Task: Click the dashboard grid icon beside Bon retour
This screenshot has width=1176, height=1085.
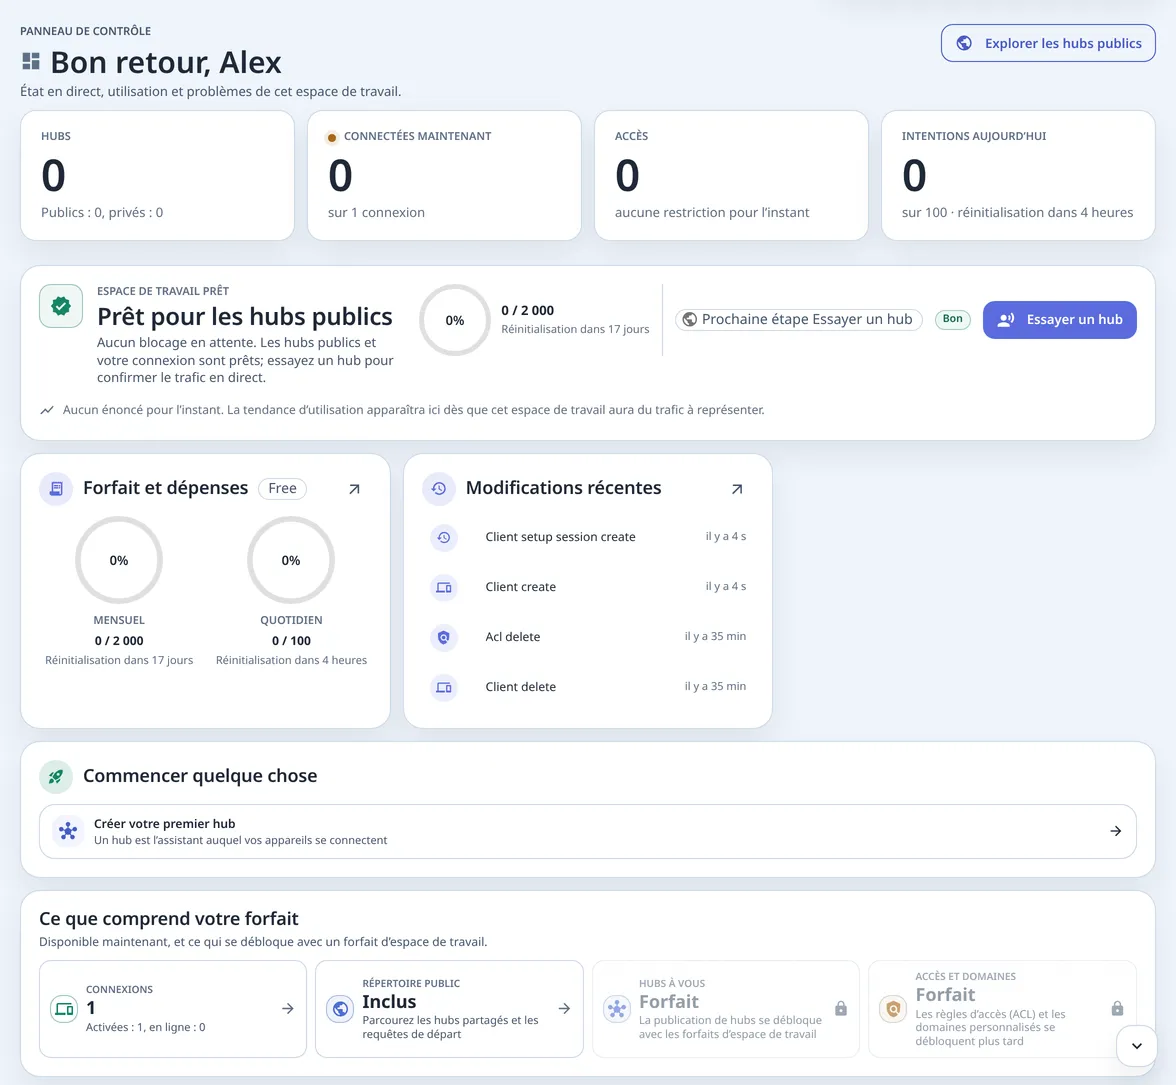Action: [31, 61]
